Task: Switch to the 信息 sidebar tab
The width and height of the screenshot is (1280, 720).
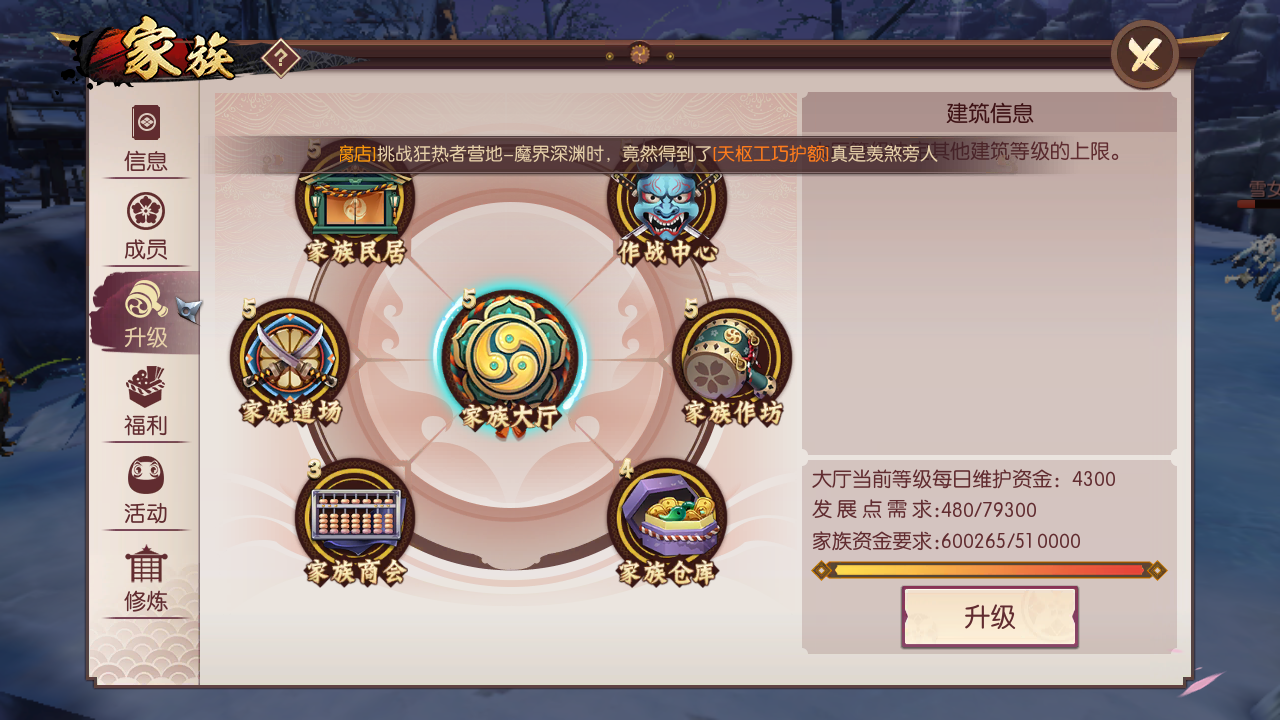Action: pyautogui.click(x=145, y=138)
